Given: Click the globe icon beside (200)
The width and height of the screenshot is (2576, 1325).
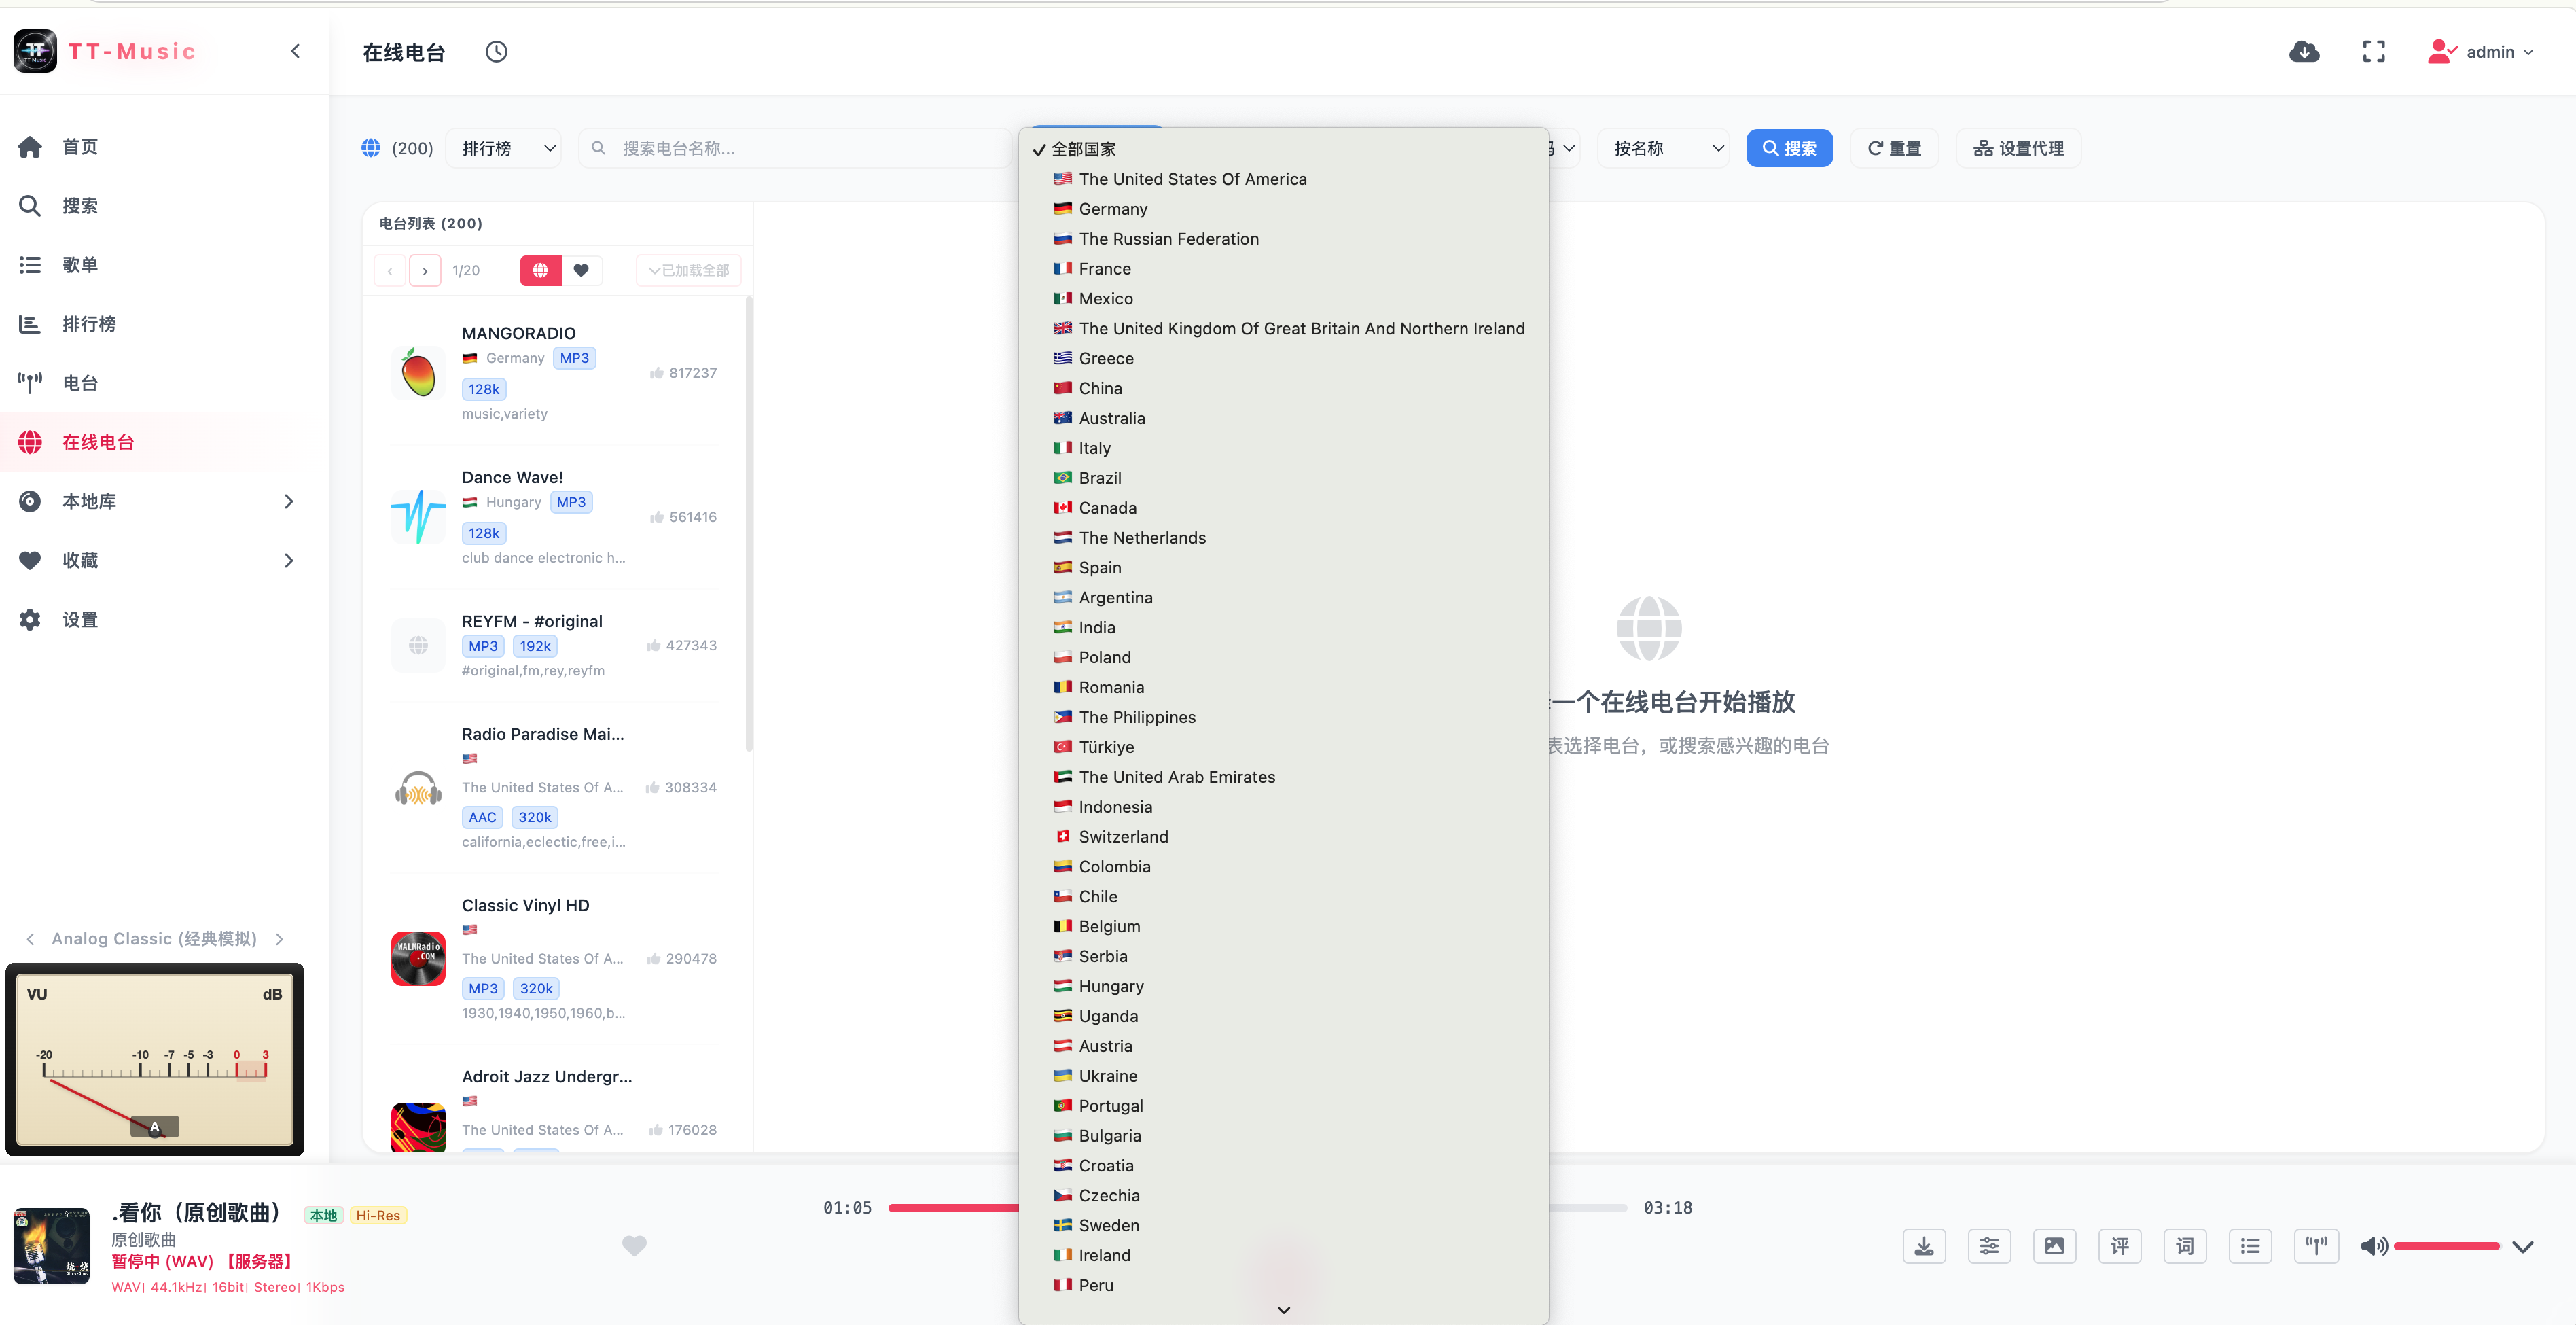Looking at the screenshot, I should tap(371, 148).
